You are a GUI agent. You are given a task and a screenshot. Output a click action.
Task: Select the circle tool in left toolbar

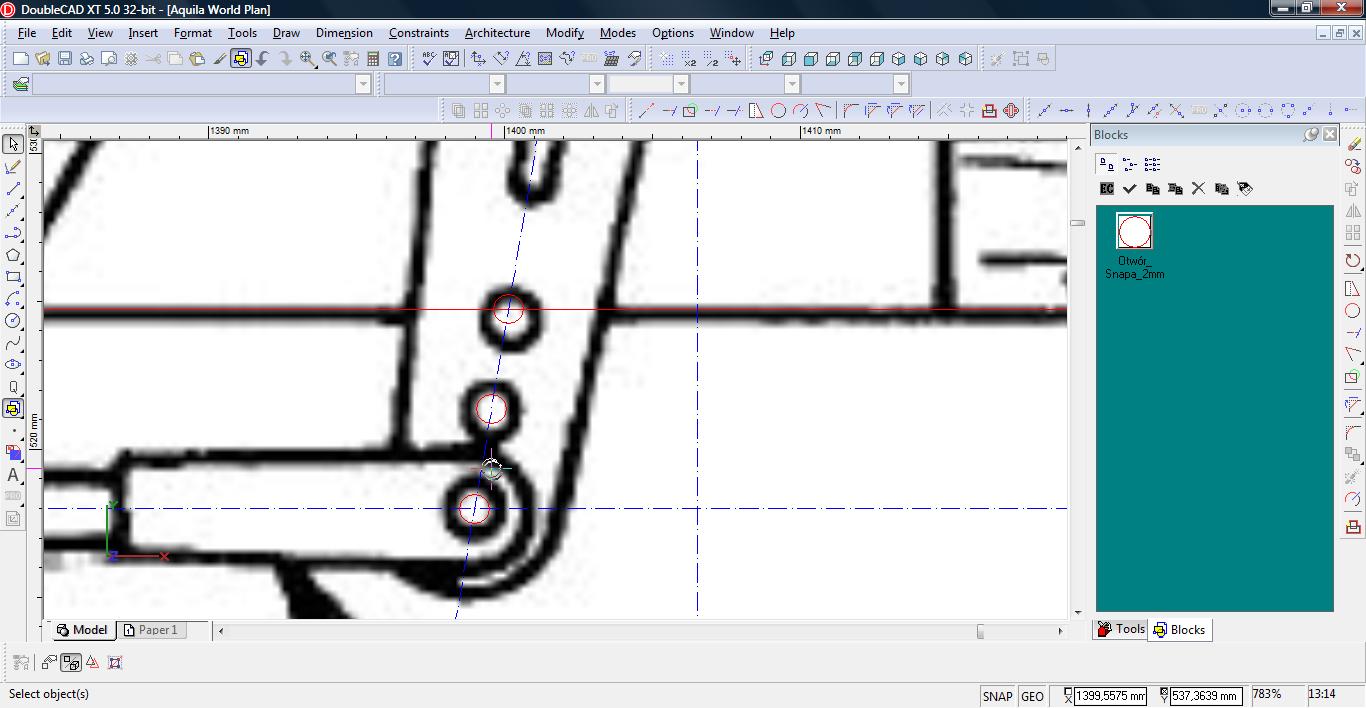13,321
